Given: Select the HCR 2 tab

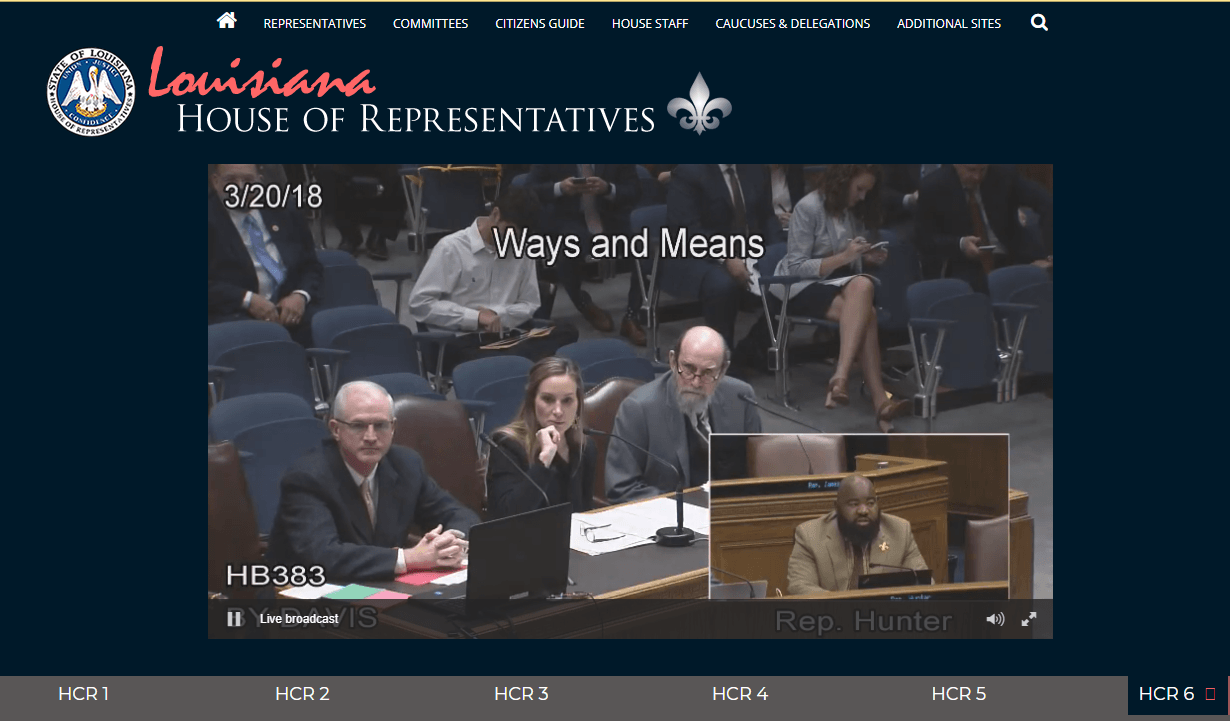Looking at the screenshot, I should 302,694.
